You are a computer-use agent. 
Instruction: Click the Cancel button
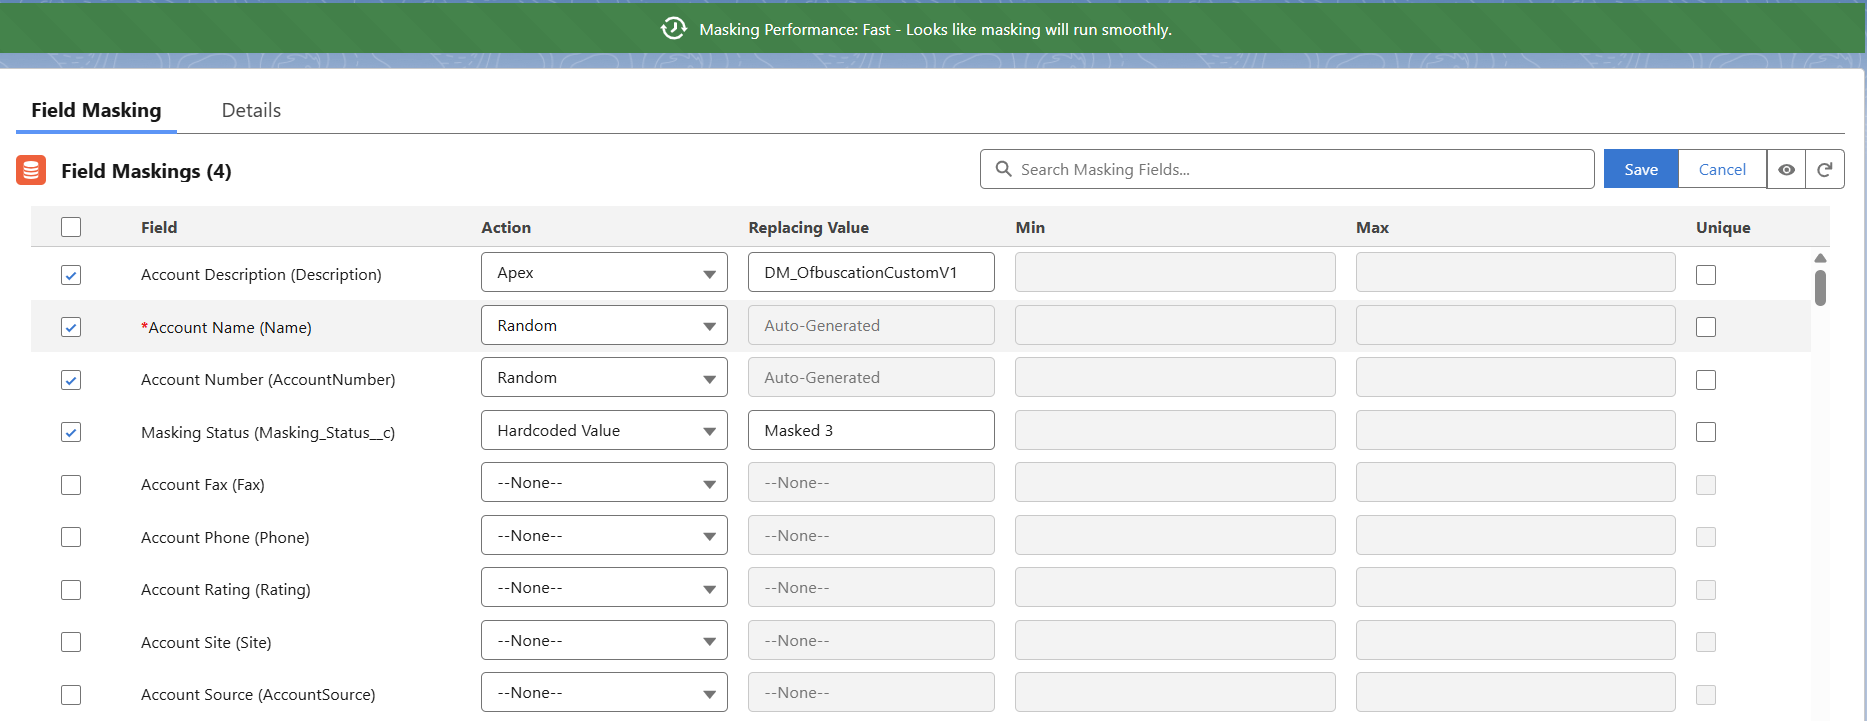point(1722,170)
